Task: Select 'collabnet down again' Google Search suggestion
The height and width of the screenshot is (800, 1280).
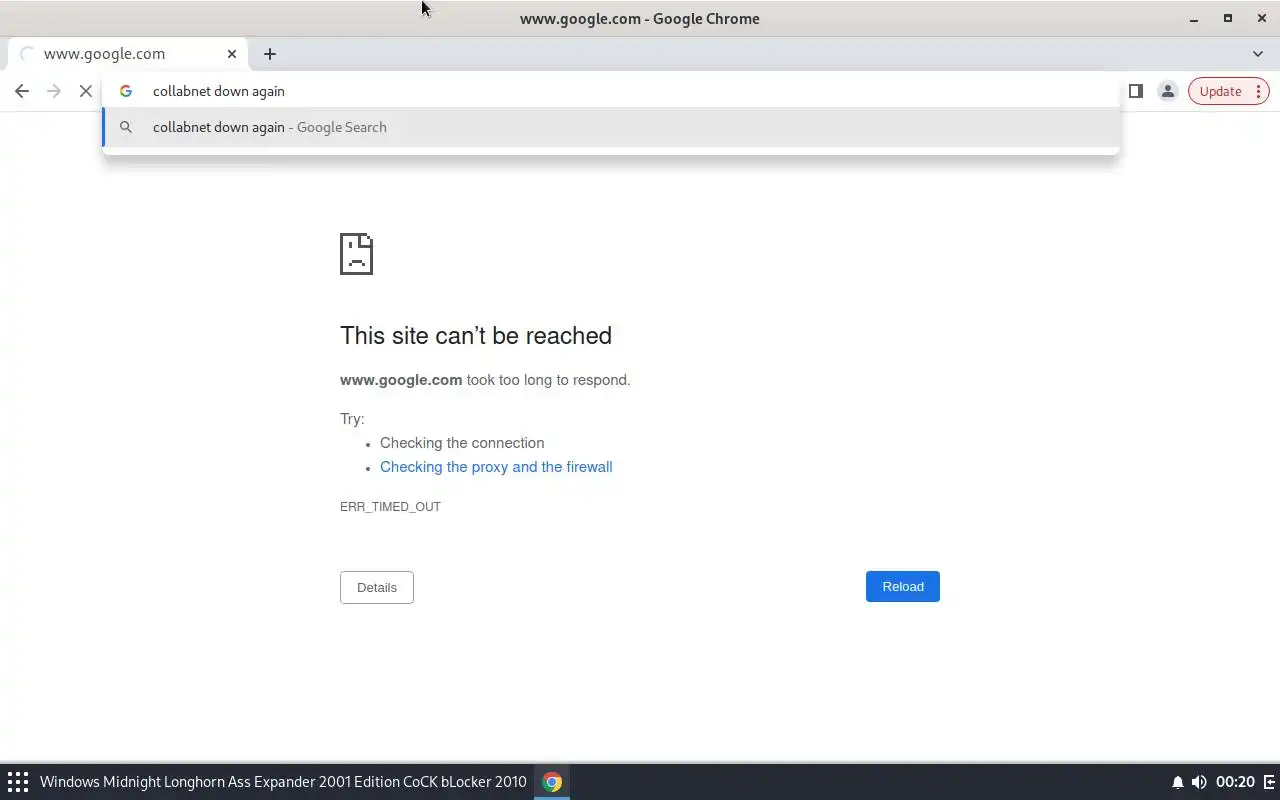Action: pyautogui.click(x=611, y=127)
